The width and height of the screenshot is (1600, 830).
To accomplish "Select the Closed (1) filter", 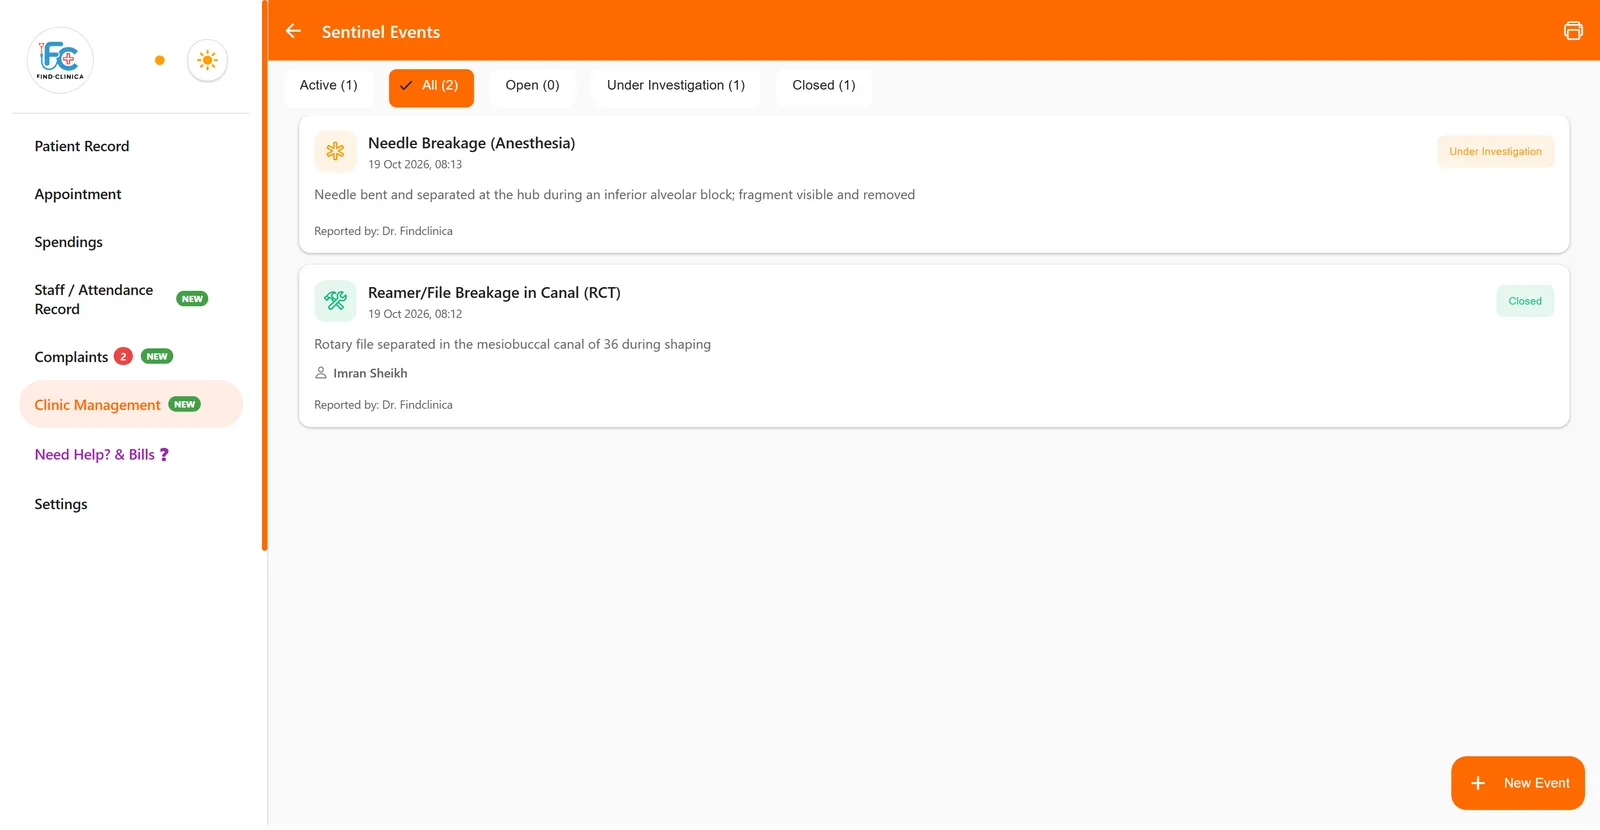I will [x=824, y=86].
